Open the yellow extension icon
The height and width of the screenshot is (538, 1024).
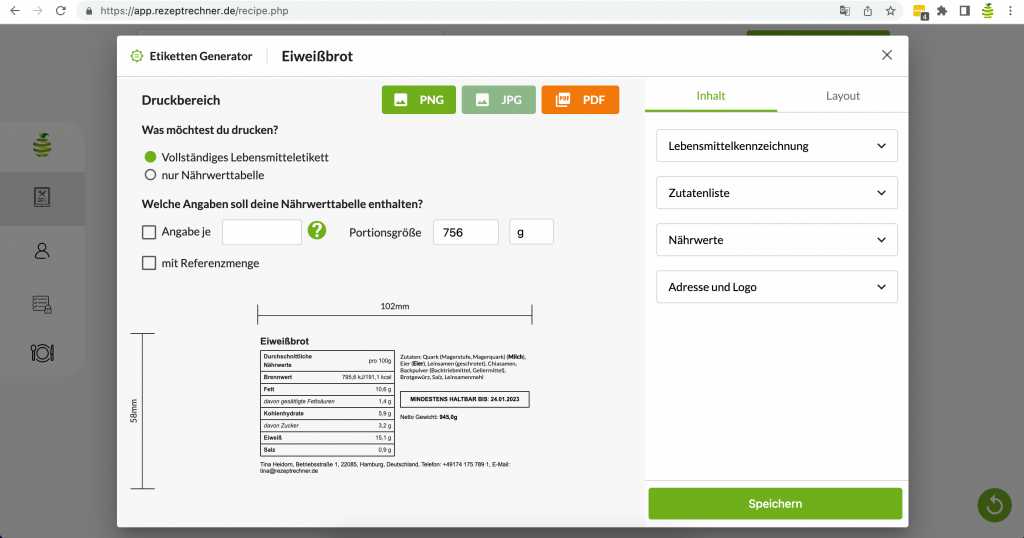(x=920, y=12)
